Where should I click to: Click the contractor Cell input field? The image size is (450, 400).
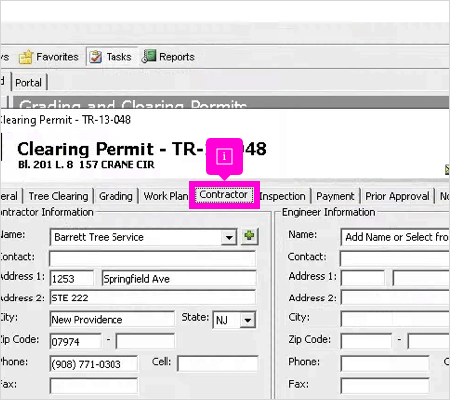pyautogui.click(x=217, y=363)
